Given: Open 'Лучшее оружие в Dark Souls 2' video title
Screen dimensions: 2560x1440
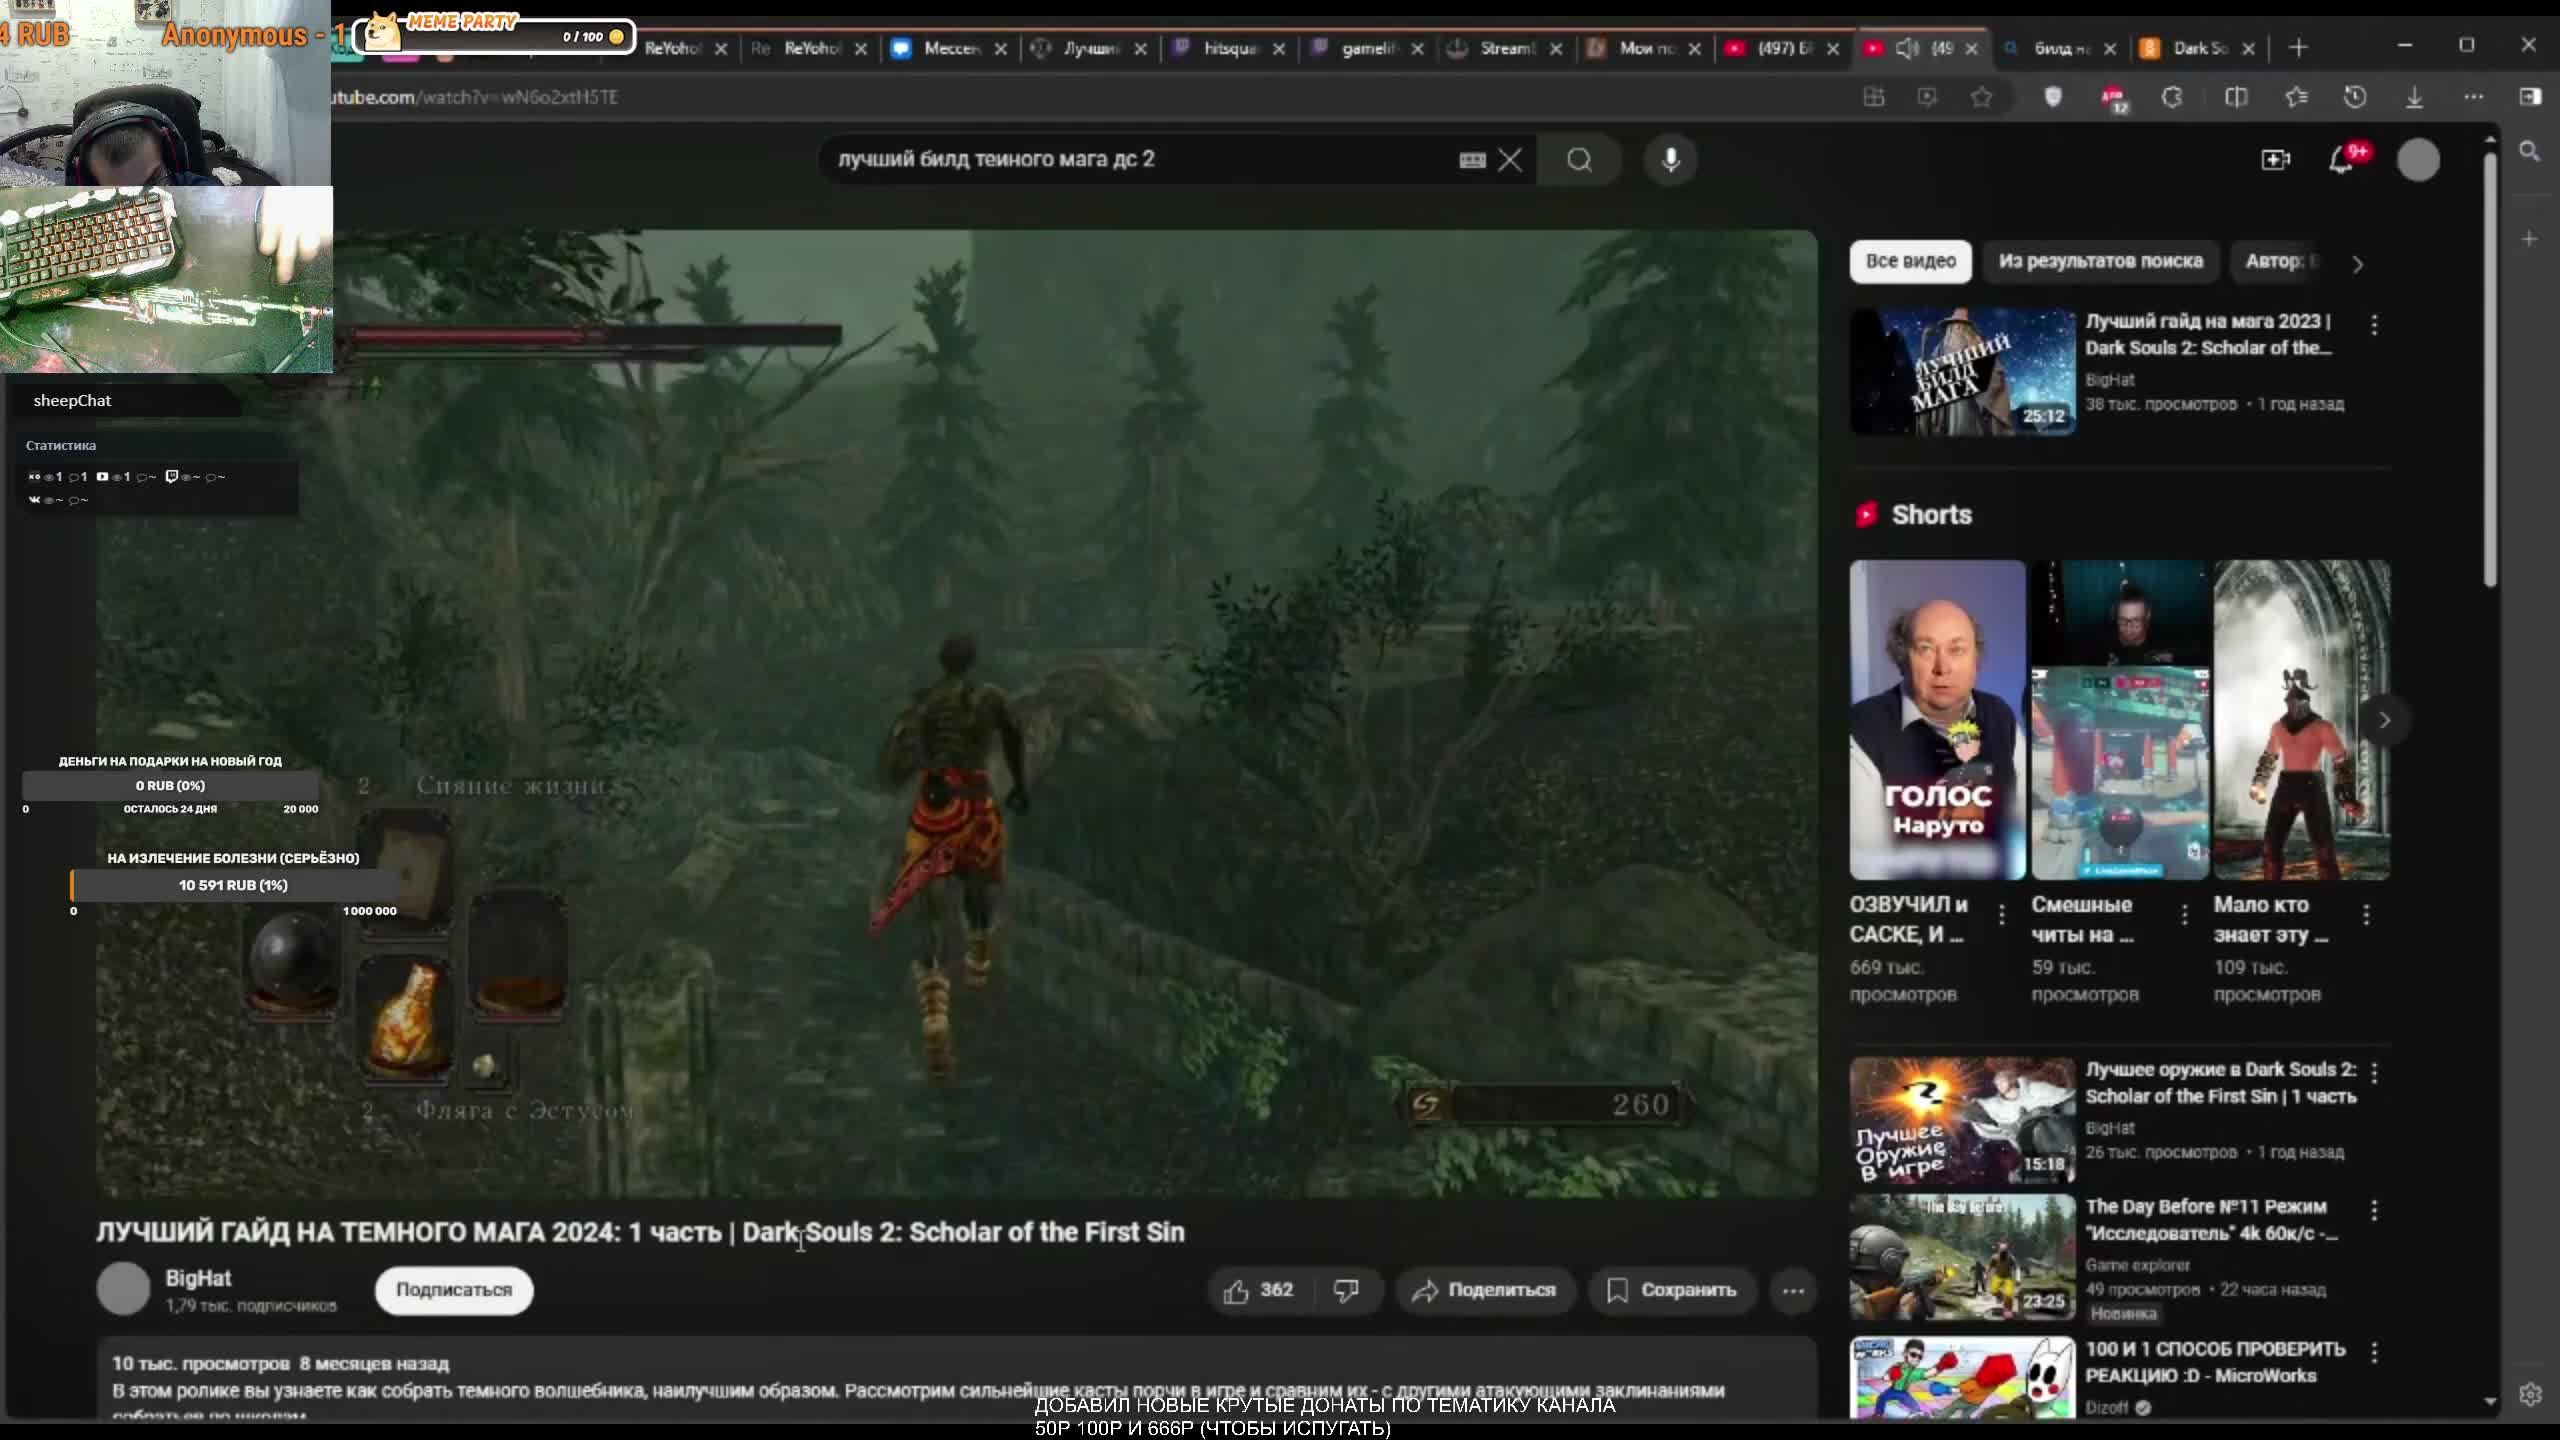Looking at the screenshot, I should click(x=2220, y=1083).
